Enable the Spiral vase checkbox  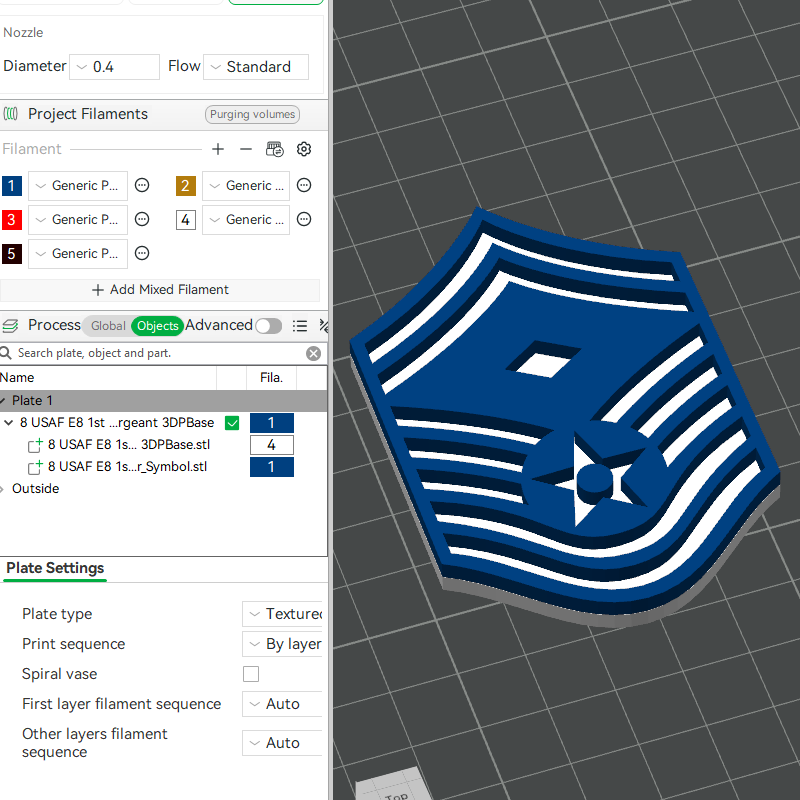click(x=251, y=673)
